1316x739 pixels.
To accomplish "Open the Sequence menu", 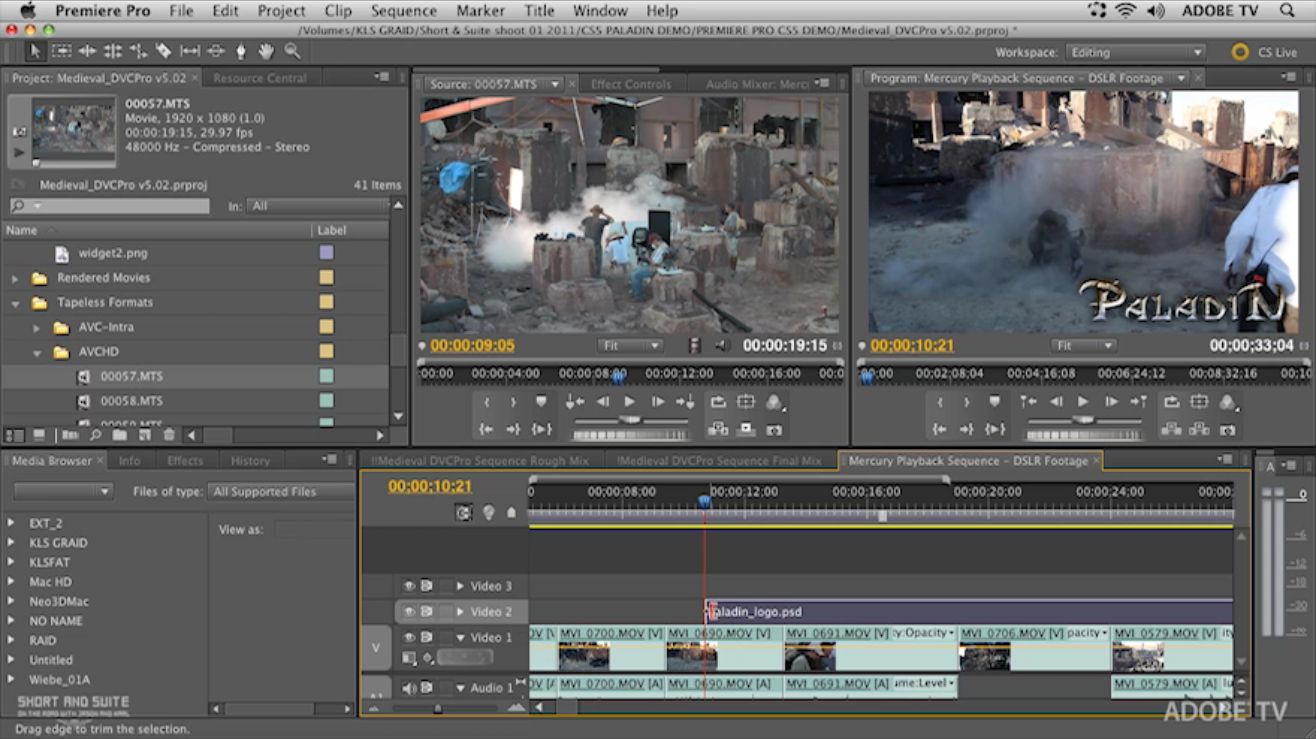I will click(x=404, y=11).
